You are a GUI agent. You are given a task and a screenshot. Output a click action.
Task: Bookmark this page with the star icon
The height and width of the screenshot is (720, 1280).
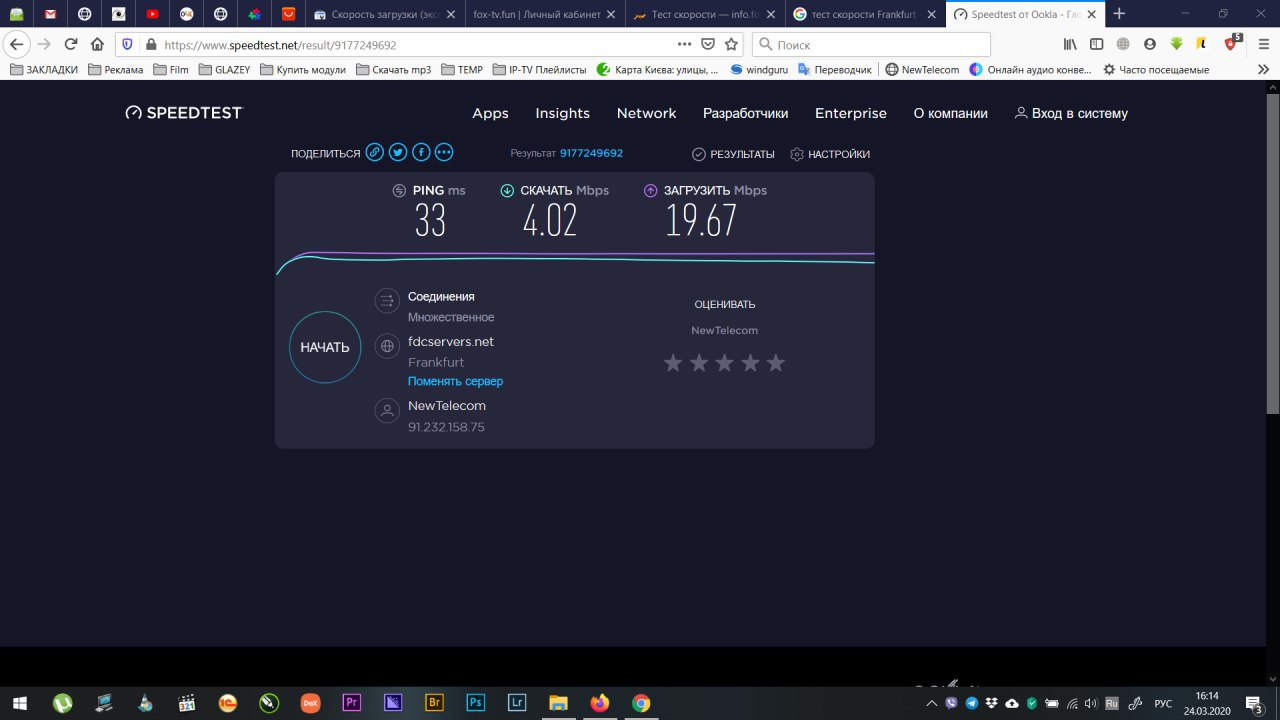click(731, 44)
